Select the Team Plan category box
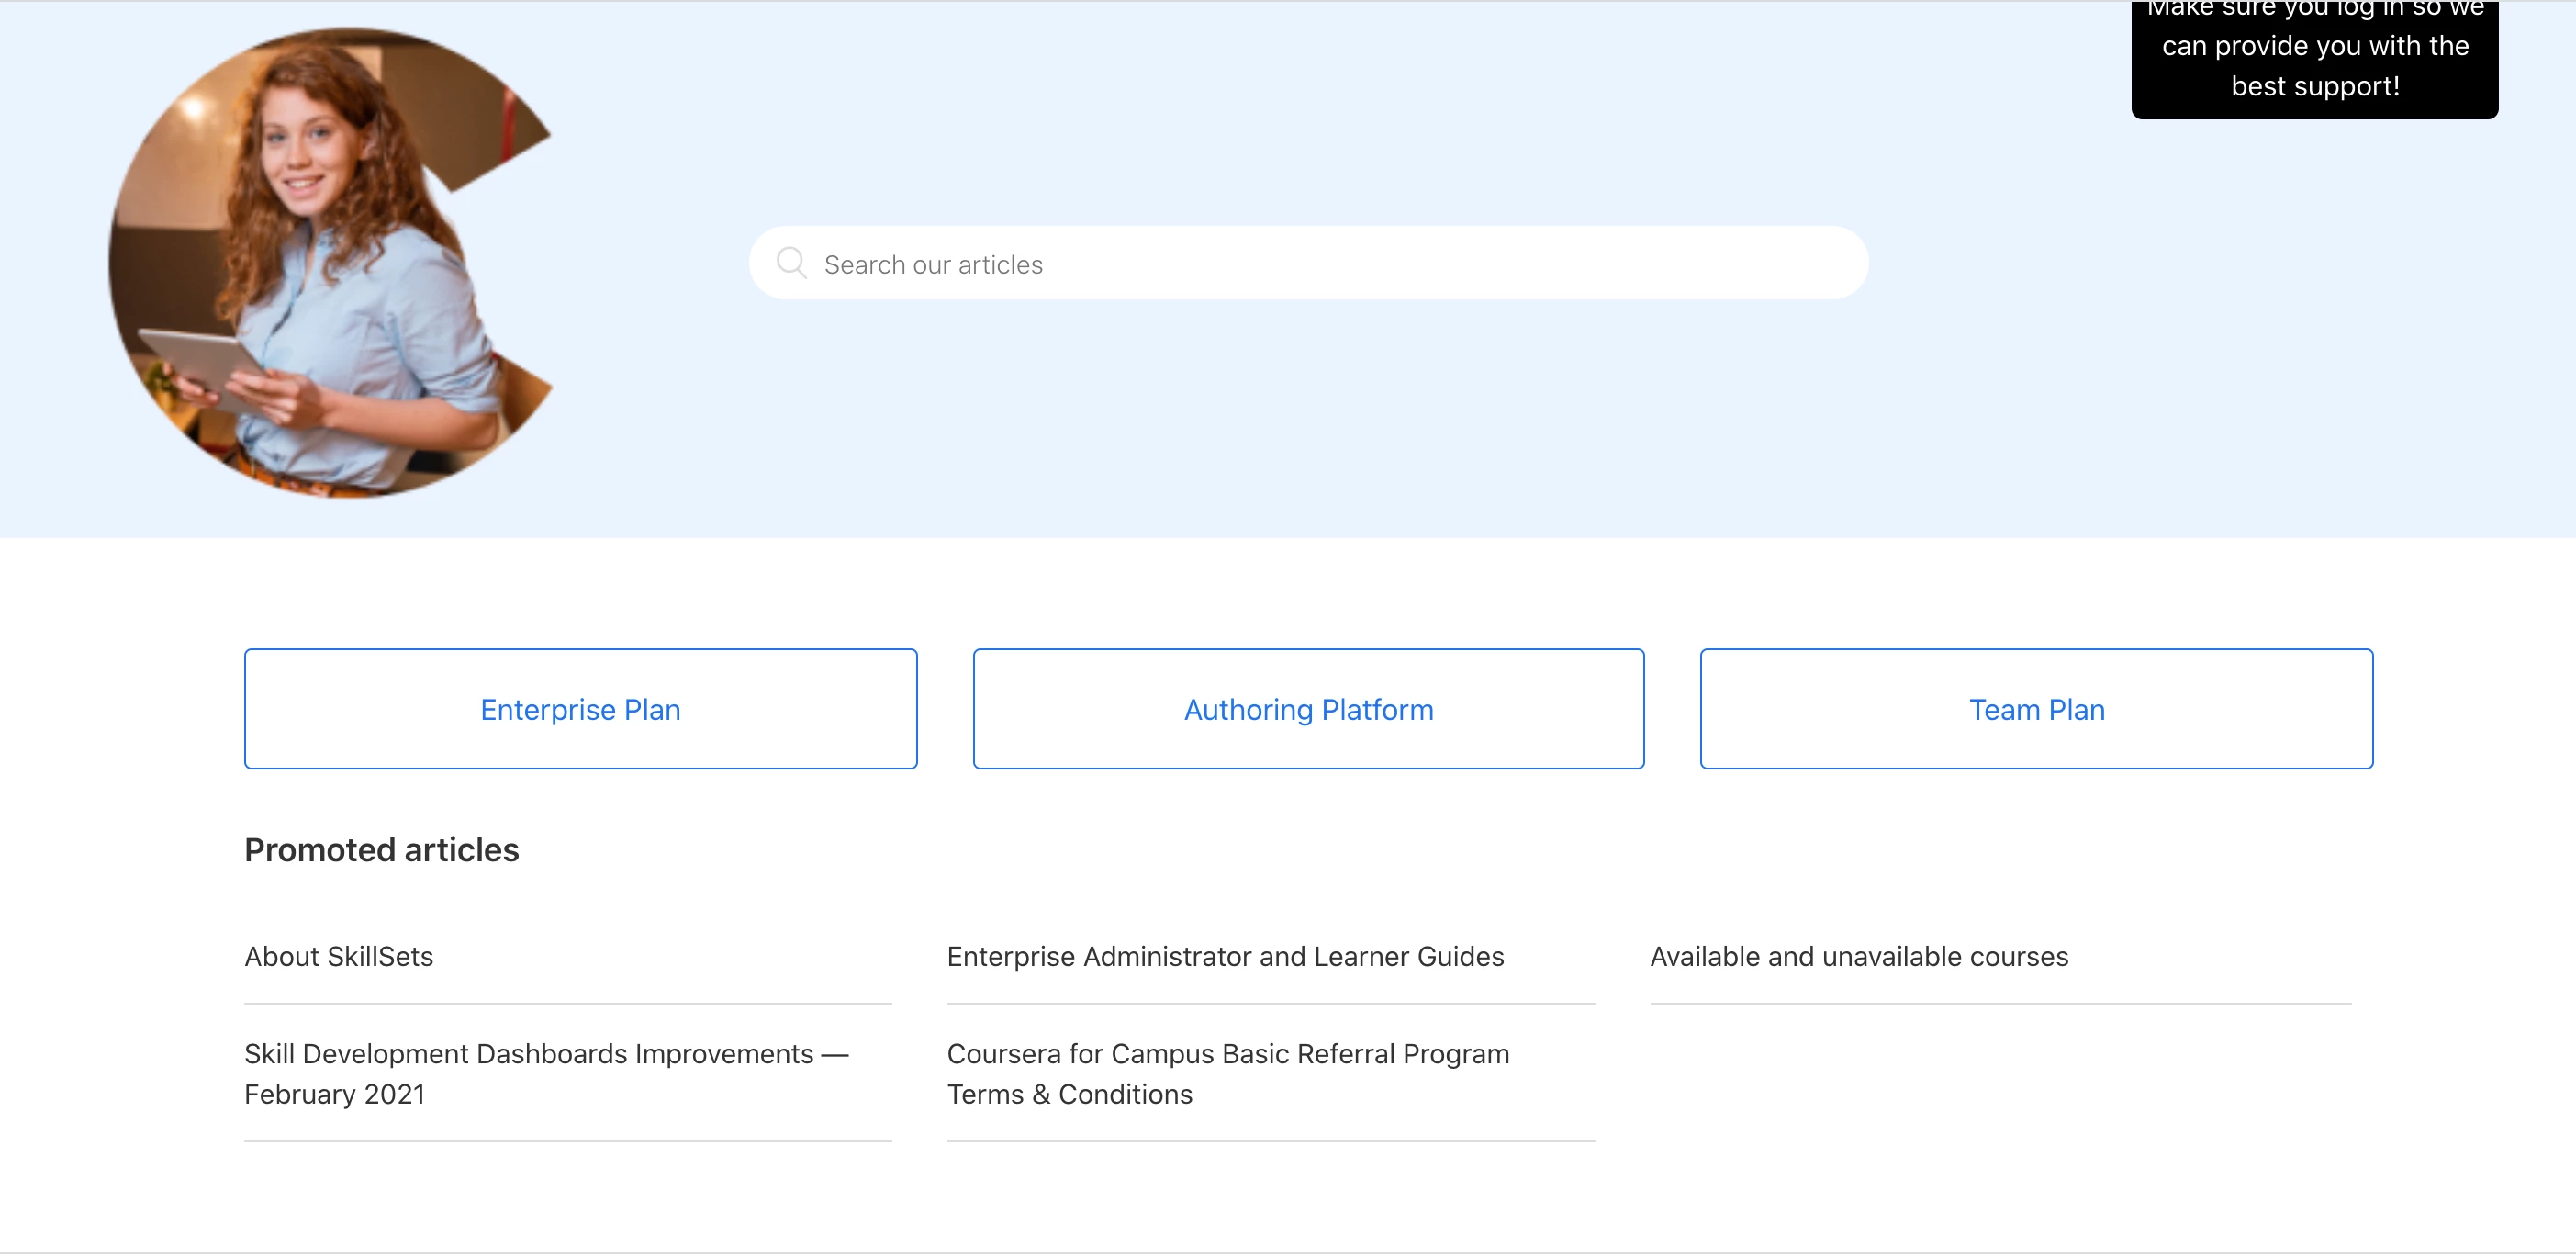The image size is (2576, 1258). tap(2036, 709)
